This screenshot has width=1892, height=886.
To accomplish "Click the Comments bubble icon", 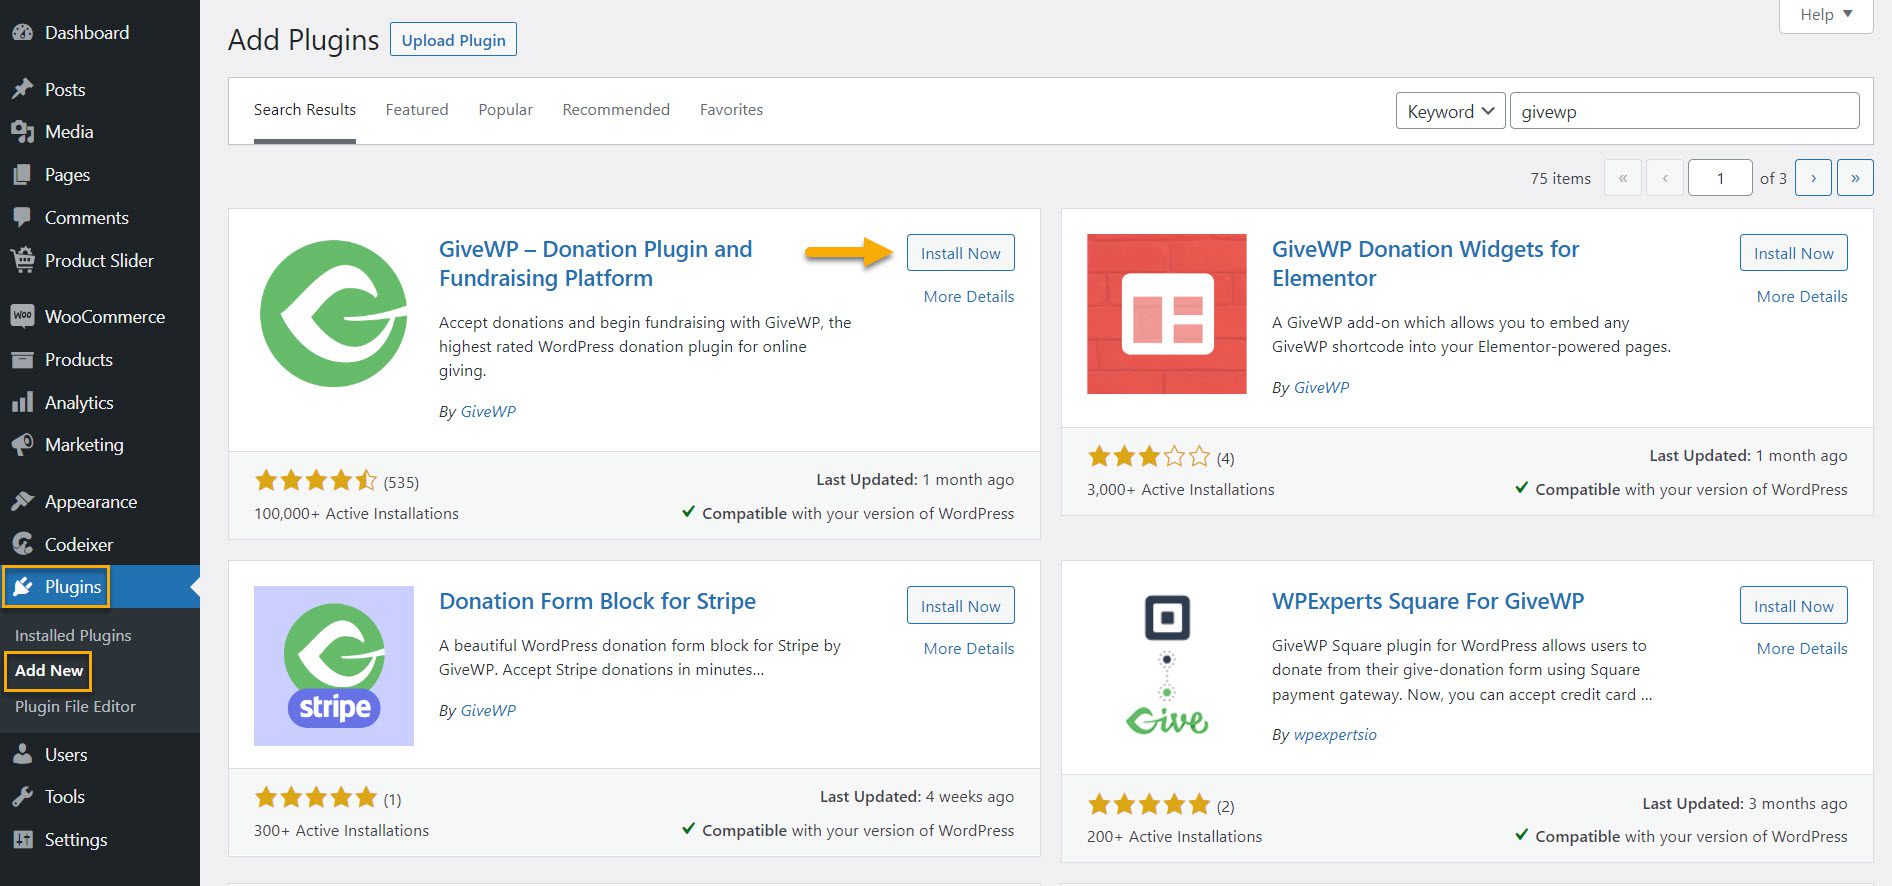I will 22,217.
